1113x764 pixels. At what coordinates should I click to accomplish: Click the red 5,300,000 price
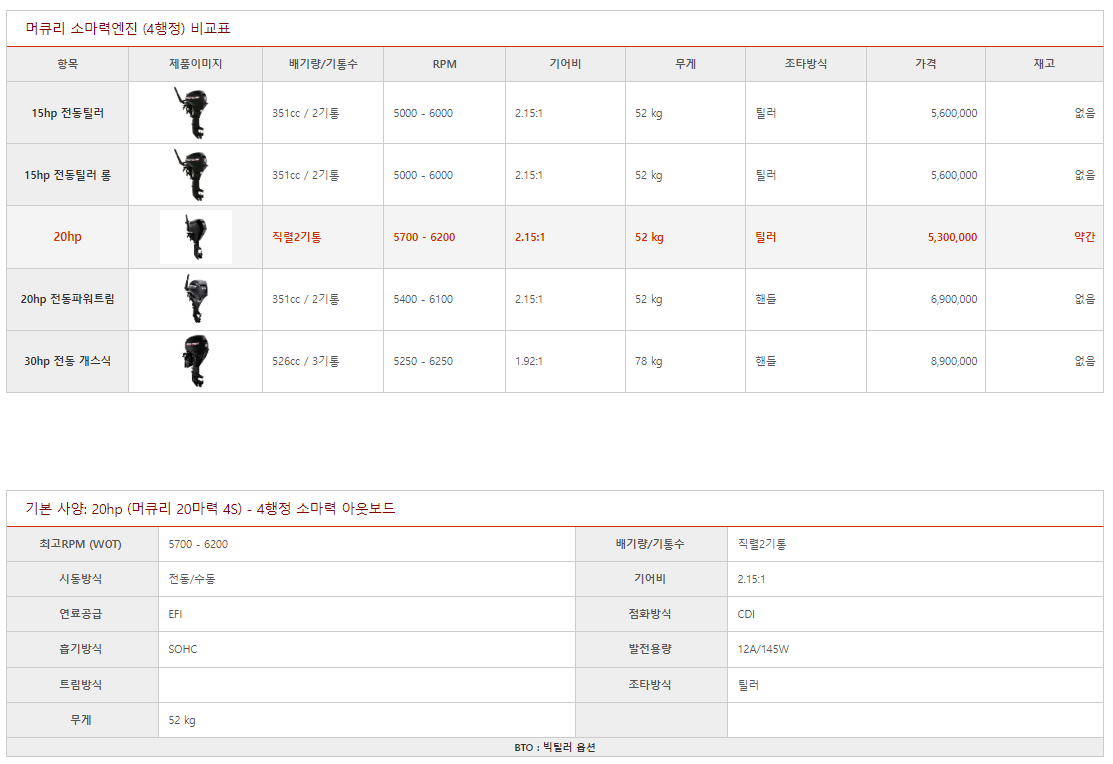(953, 237)
